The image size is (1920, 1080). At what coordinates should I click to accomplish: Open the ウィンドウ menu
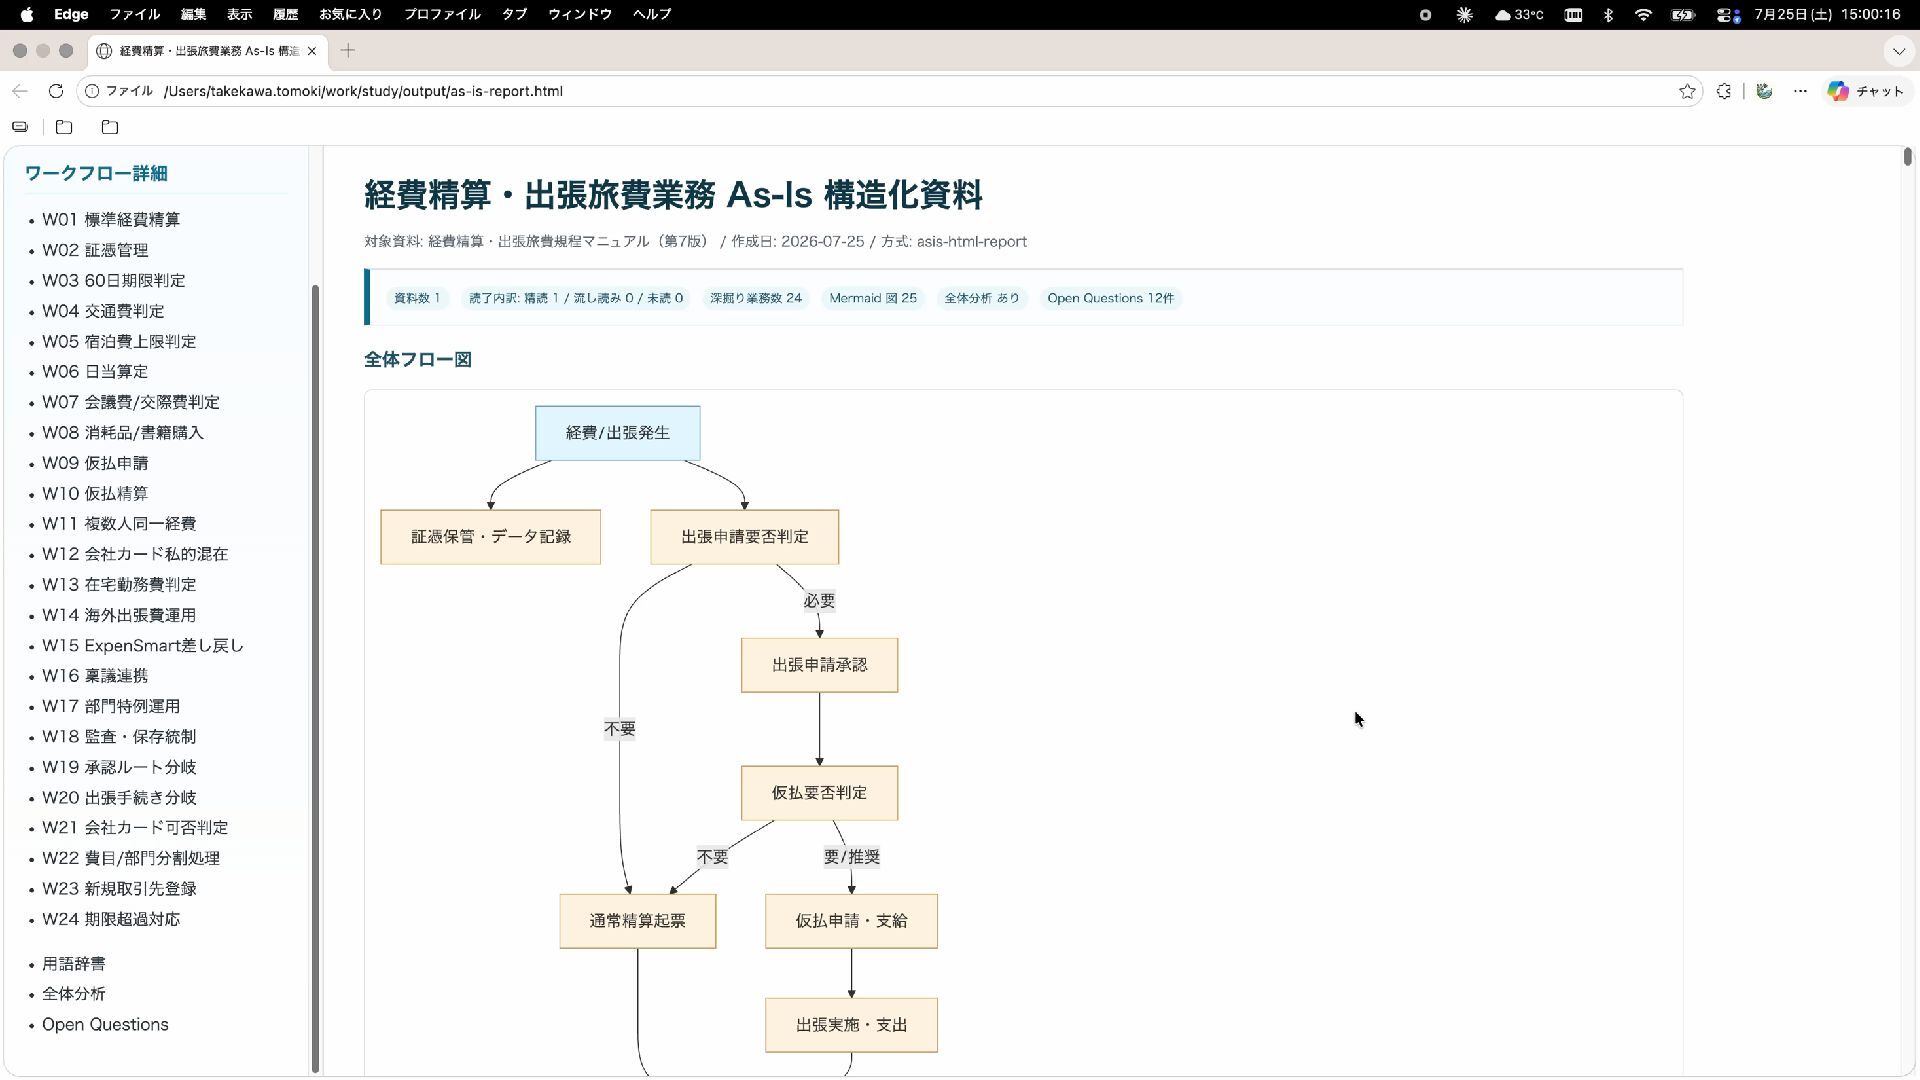click(x=580, y=15)
